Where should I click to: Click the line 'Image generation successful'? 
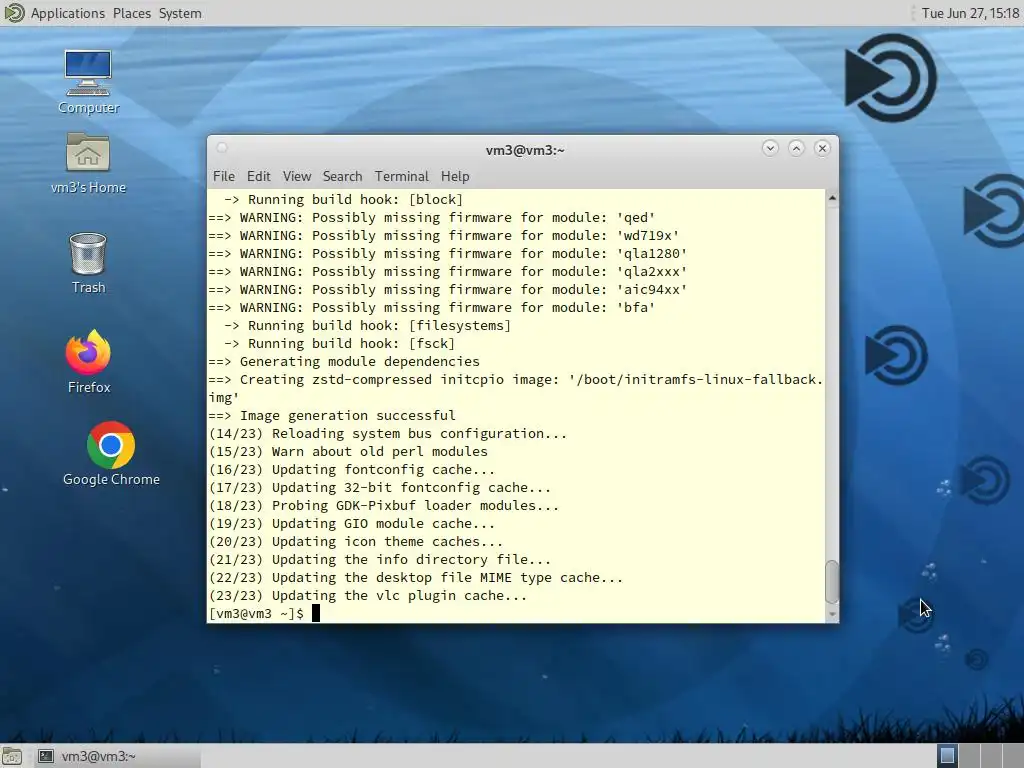(x=332, y=415)
